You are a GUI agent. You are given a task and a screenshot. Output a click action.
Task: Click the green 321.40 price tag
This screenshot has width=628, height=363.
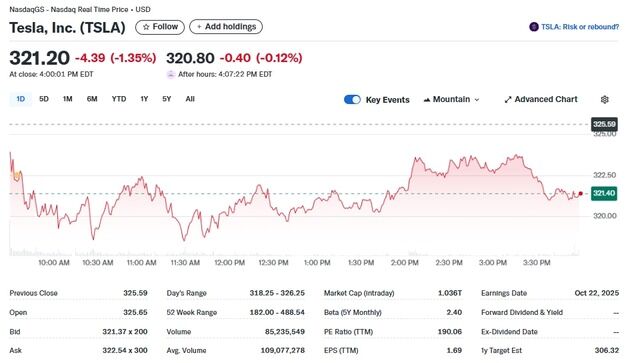coord(604,194)
